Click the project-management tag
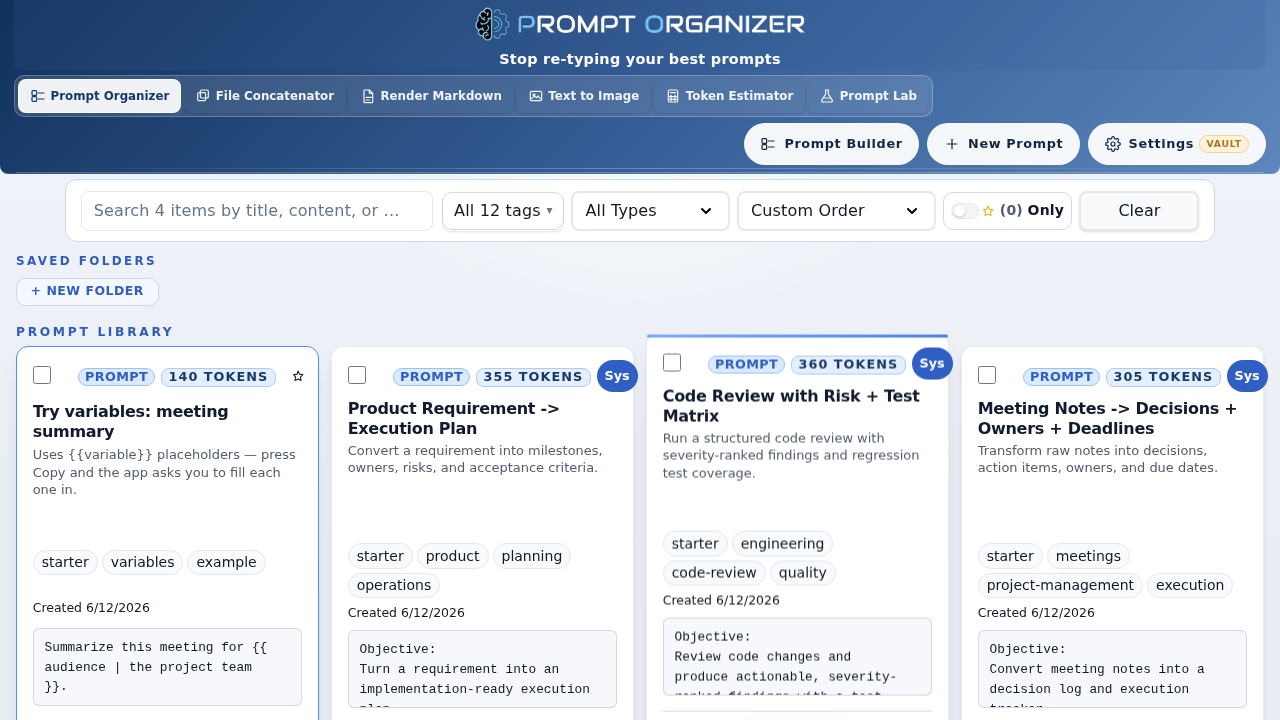 (1060, 585)
